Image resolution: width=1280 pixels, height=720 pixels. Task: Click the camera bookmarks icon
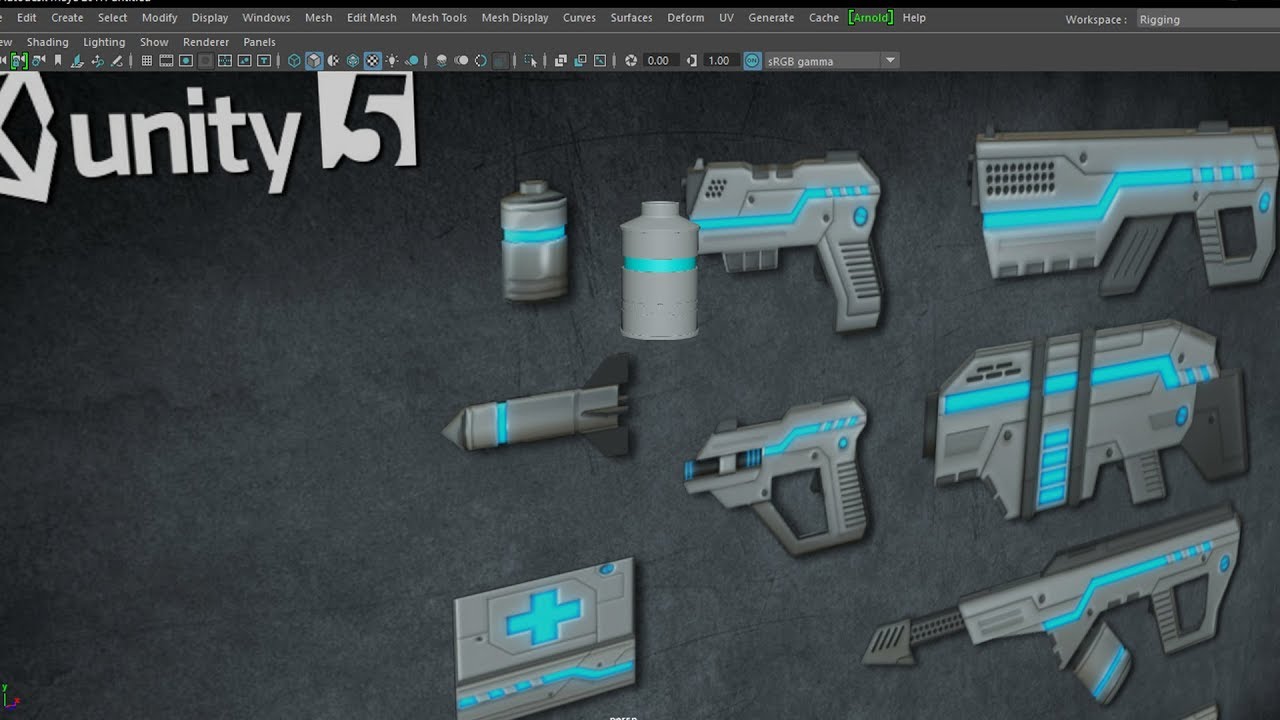58,61
